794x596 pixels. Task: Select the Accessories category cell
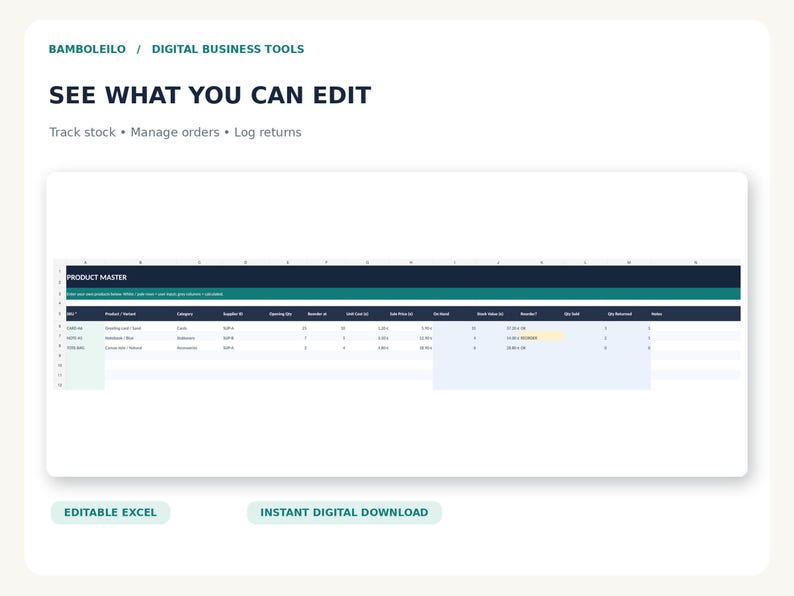199,348
